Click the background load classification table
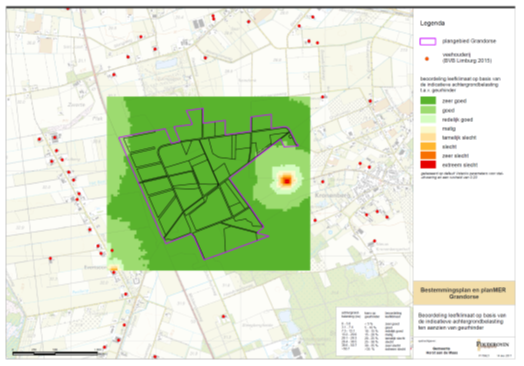Viewport: 524px width, 366px height. coord(373,331)
